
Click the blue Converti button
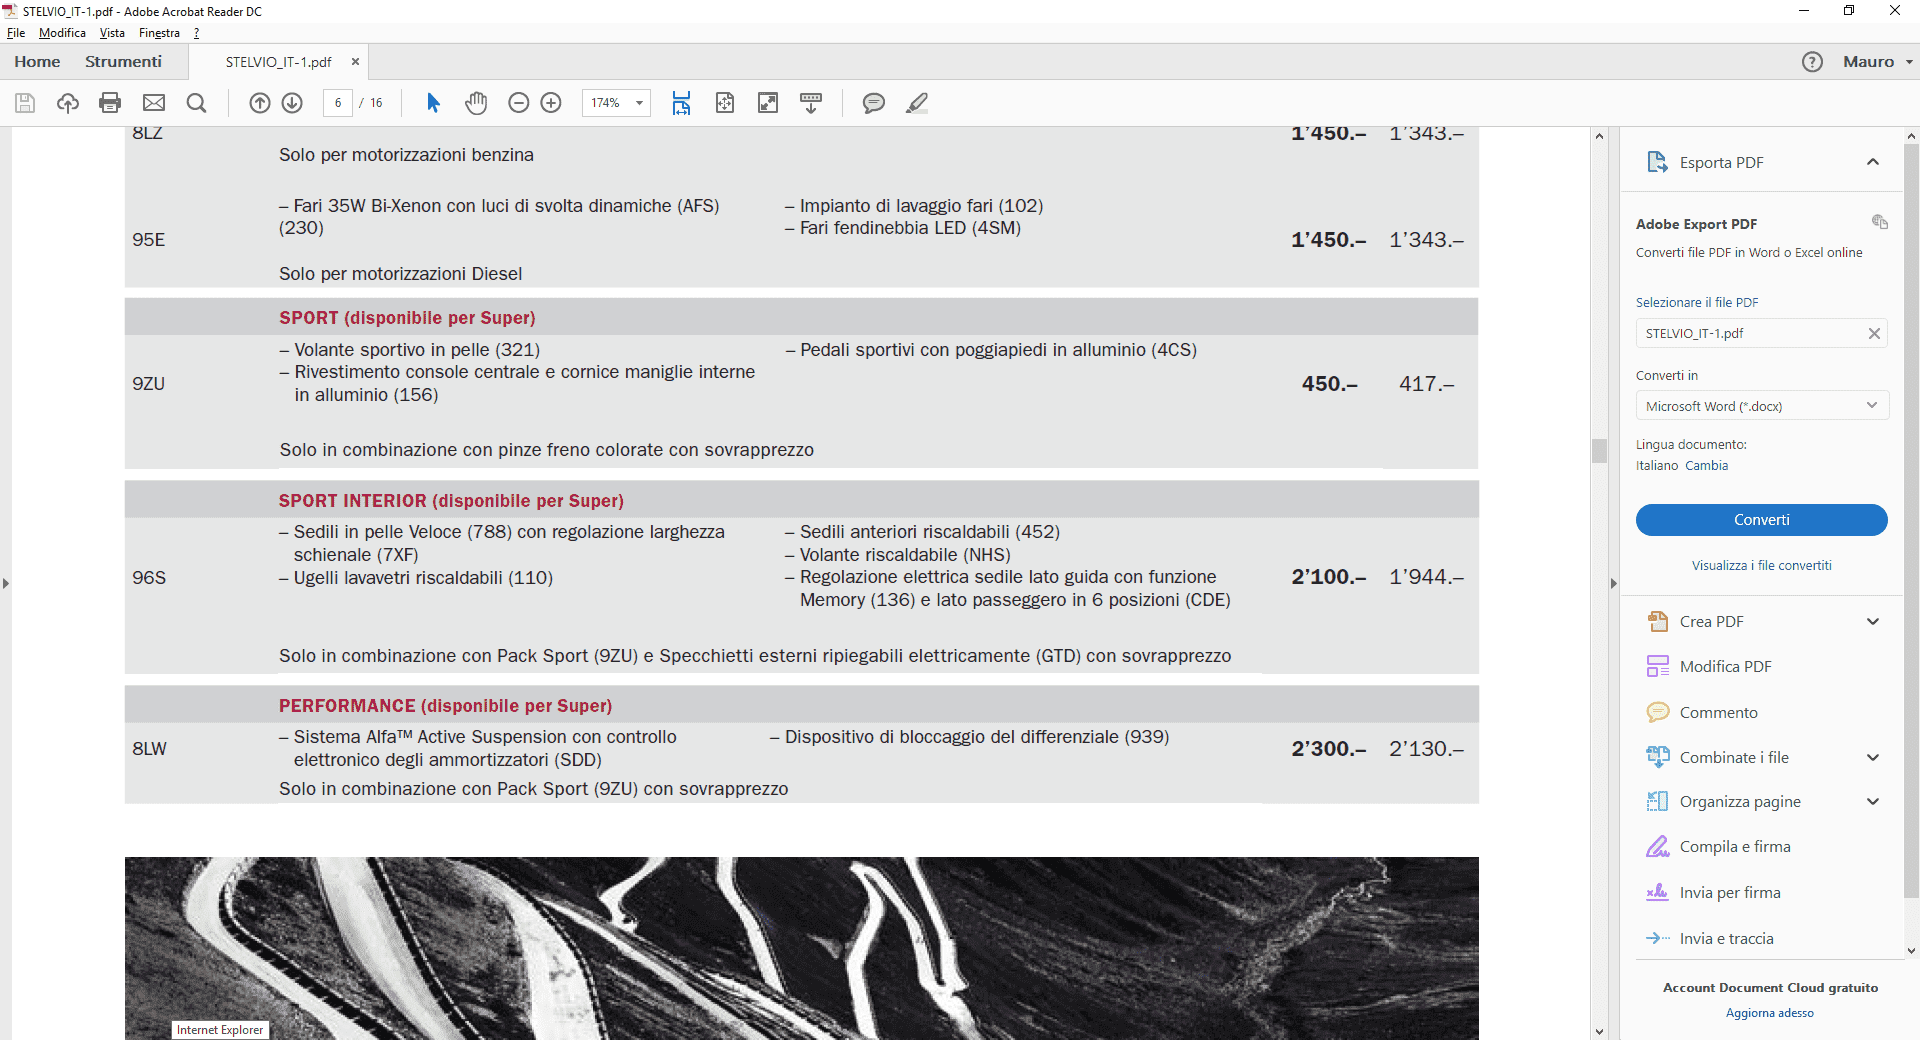point(1762,520)
